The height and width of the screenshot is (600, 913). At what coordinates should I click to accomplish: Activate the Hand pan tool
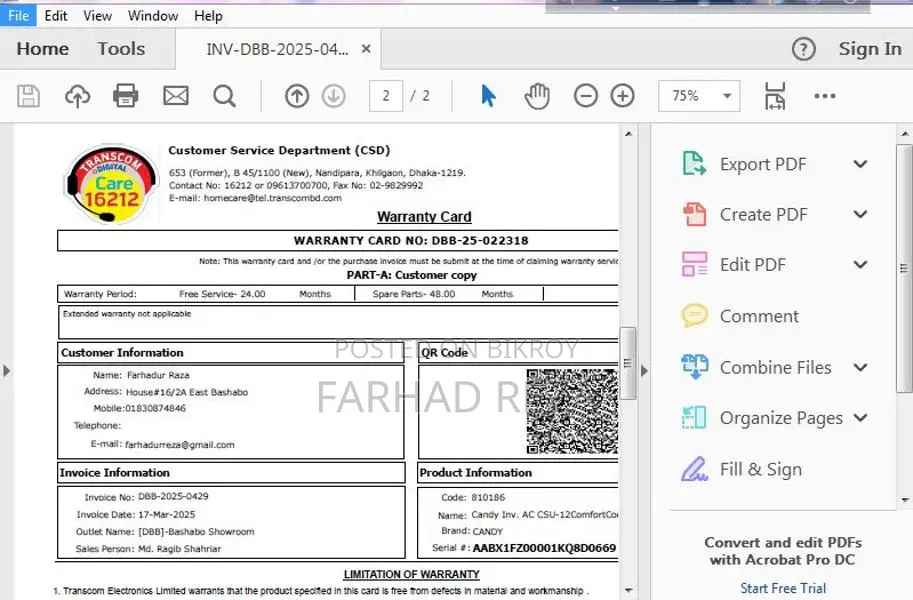tap(537, 96)
